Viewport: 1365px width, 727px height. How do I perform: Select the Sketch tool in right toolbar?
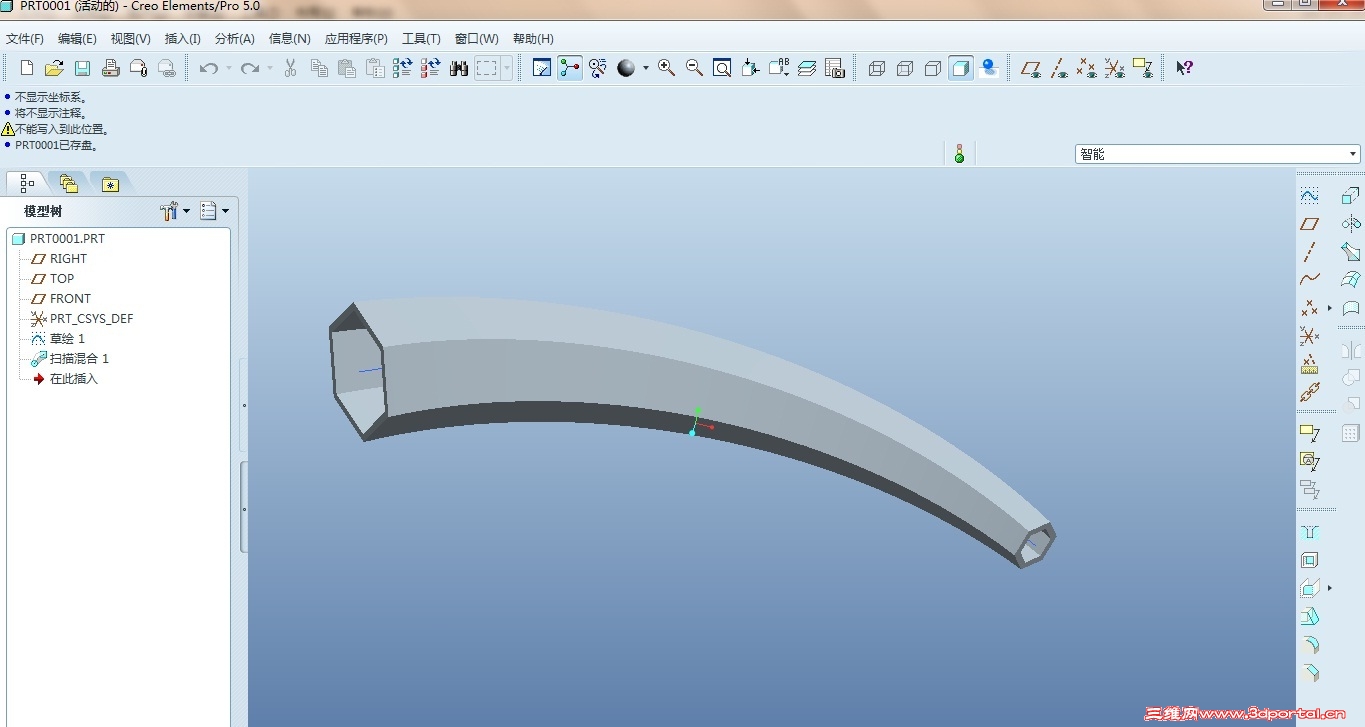tap(1309, 196)
